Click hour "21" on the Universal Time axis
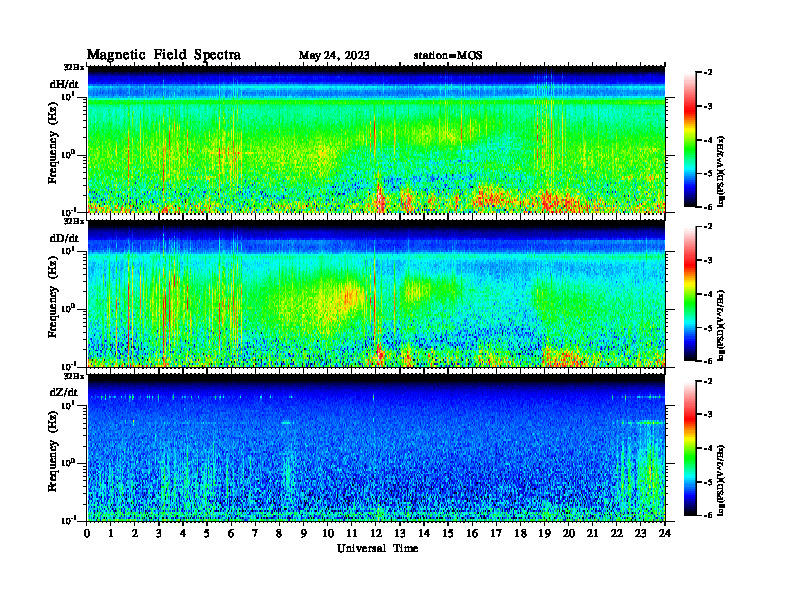Screen dimensions: 792x612 coord(592,533)
